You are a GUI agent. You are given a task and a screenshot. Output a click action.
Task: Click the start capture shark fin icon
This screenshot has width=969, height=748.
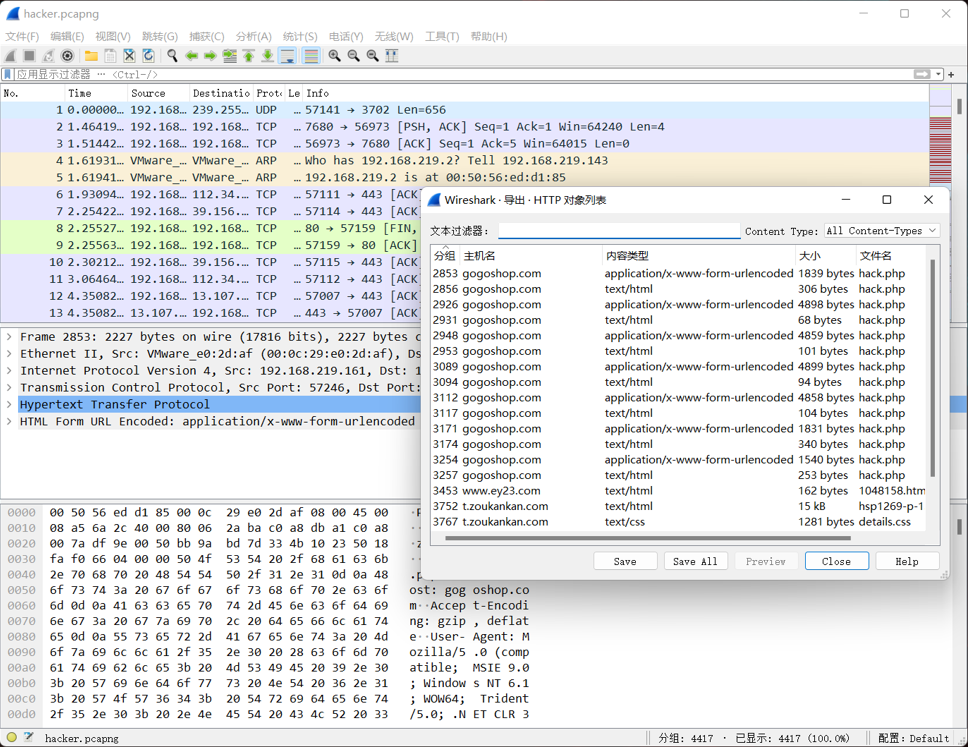coord(11,56)
